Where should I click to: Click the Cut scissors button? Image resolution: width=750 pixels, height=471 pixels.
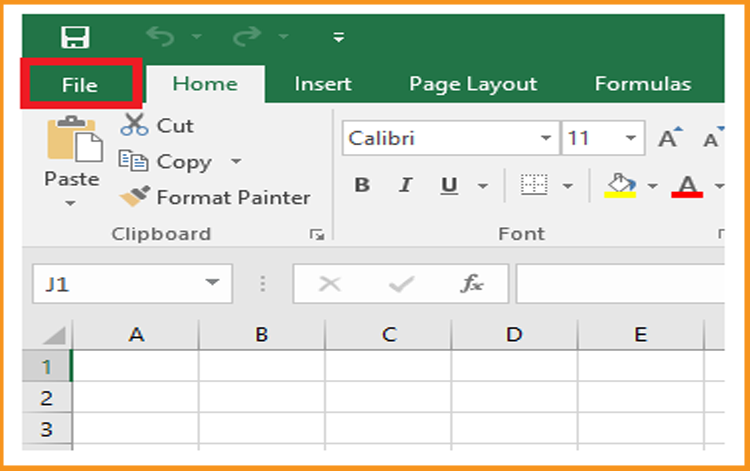tap(156, 125)
